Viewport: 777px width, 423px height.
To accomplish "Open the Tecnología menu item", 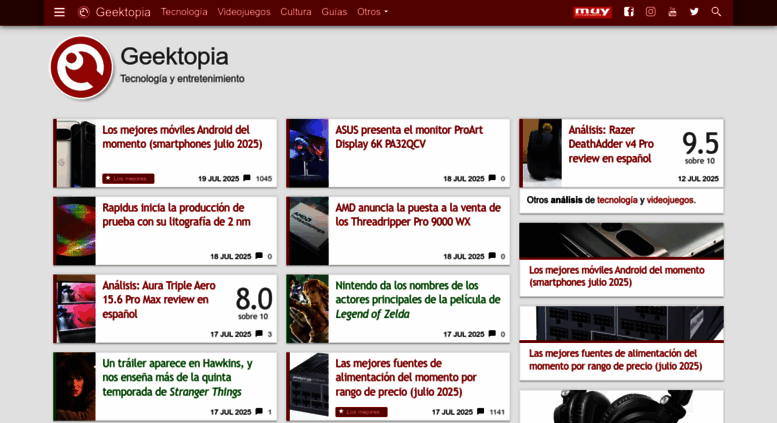I will point(184,12).
